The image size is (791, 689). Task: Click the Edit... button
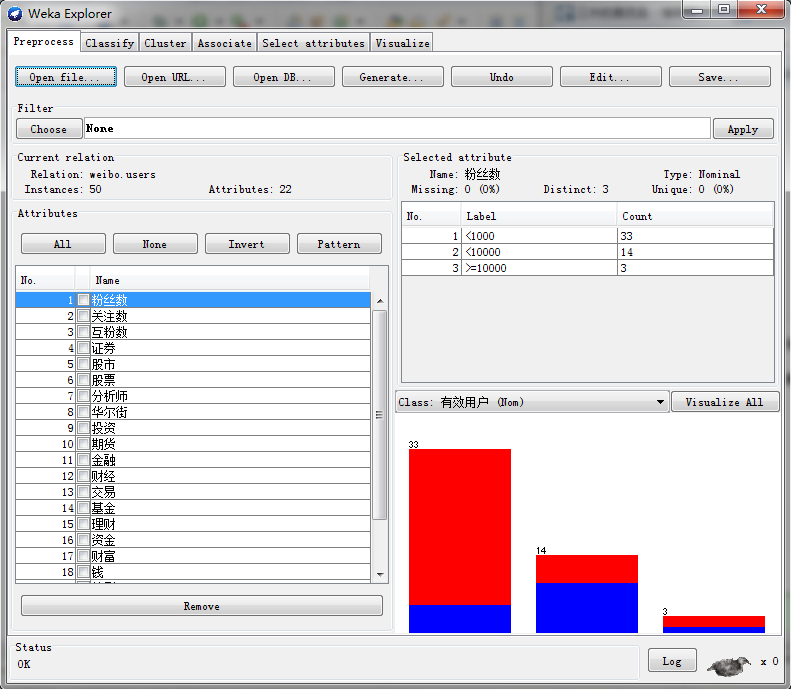point(610,77)
